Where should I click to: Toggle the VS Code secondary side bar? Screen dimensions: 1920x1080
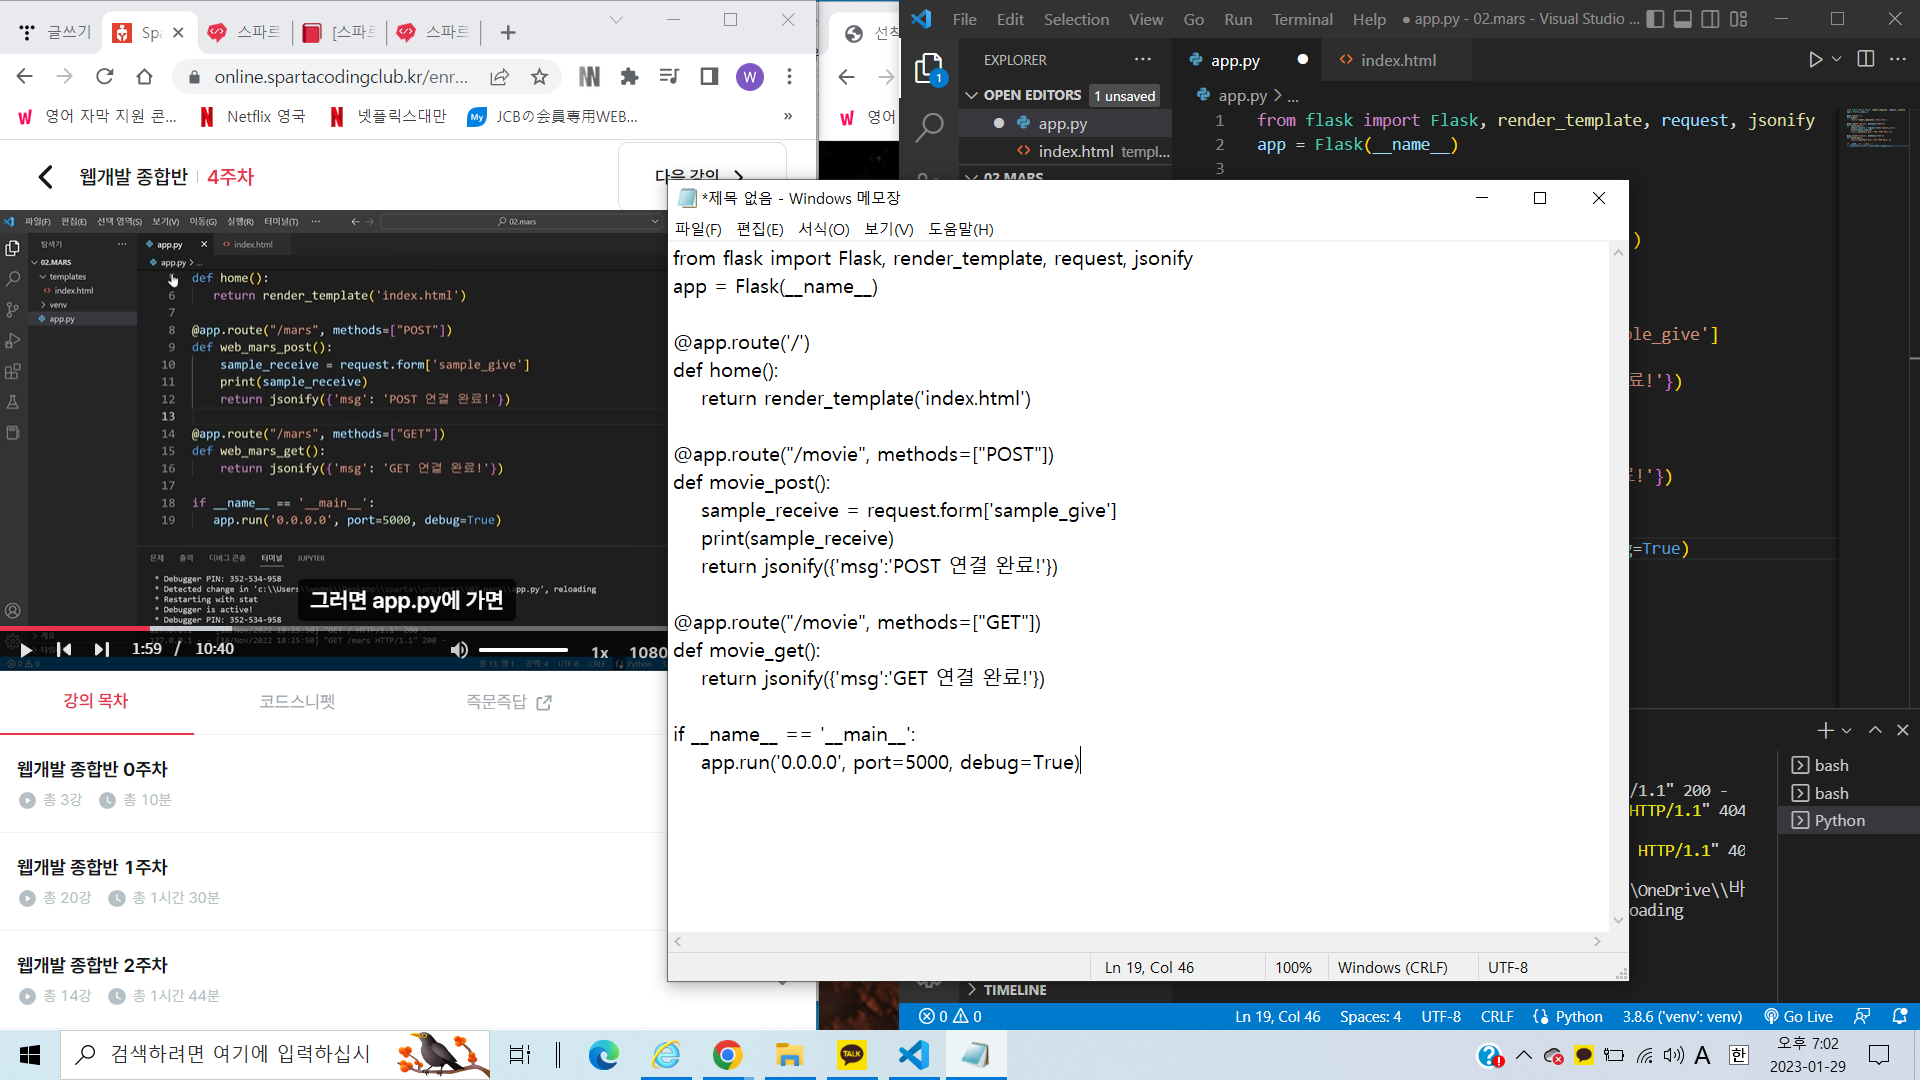click(1711, 19)
